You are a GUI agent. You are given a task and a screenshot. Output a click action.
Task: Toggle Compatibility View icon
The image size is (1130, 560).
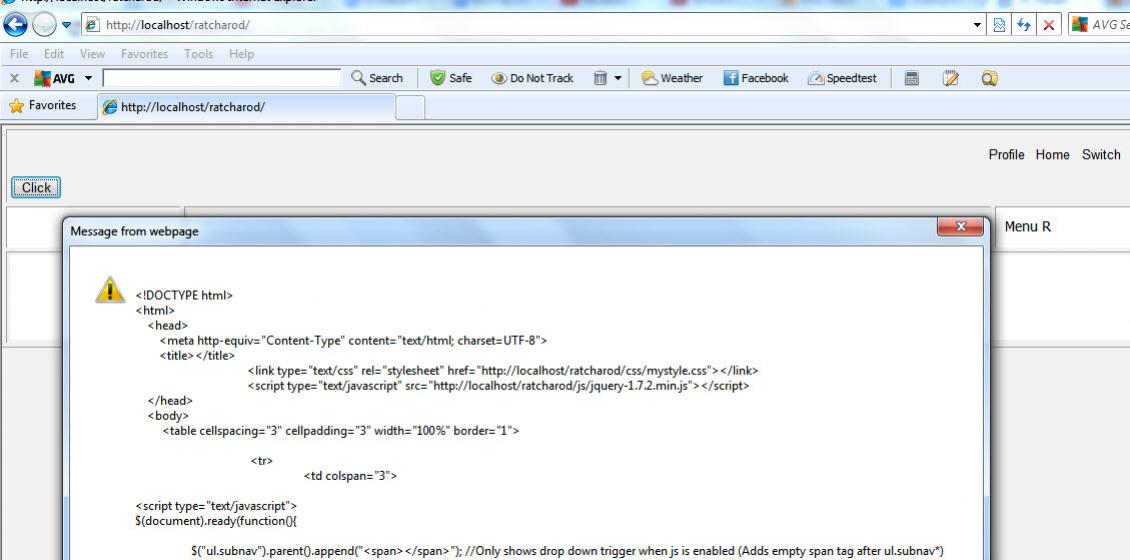click(x=1000, y=25)
